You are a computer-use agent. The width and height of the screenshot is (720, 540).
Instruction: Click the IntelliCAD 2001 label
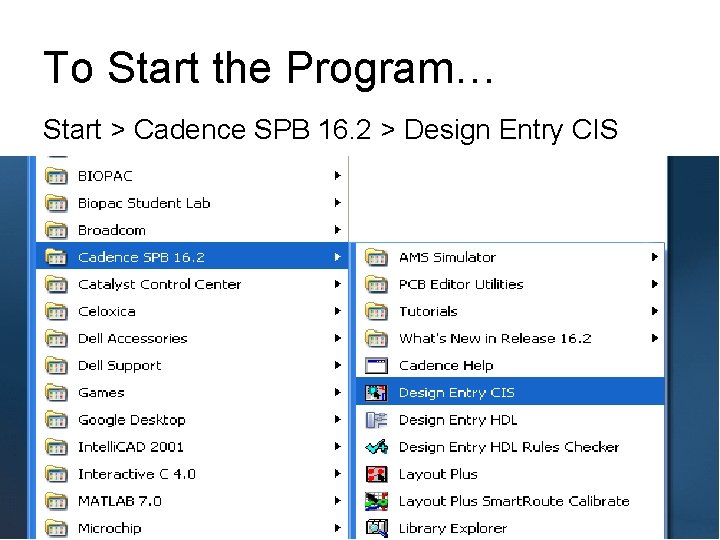[x=130, y=447]
